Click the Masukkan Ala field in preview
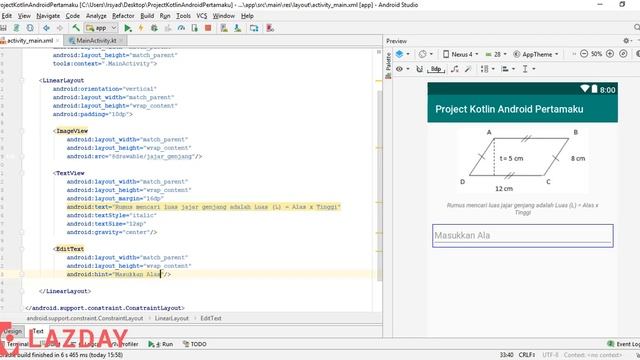The width and height of the screenshot is (640, 360). pyautogui.click(x=522, y=236)
